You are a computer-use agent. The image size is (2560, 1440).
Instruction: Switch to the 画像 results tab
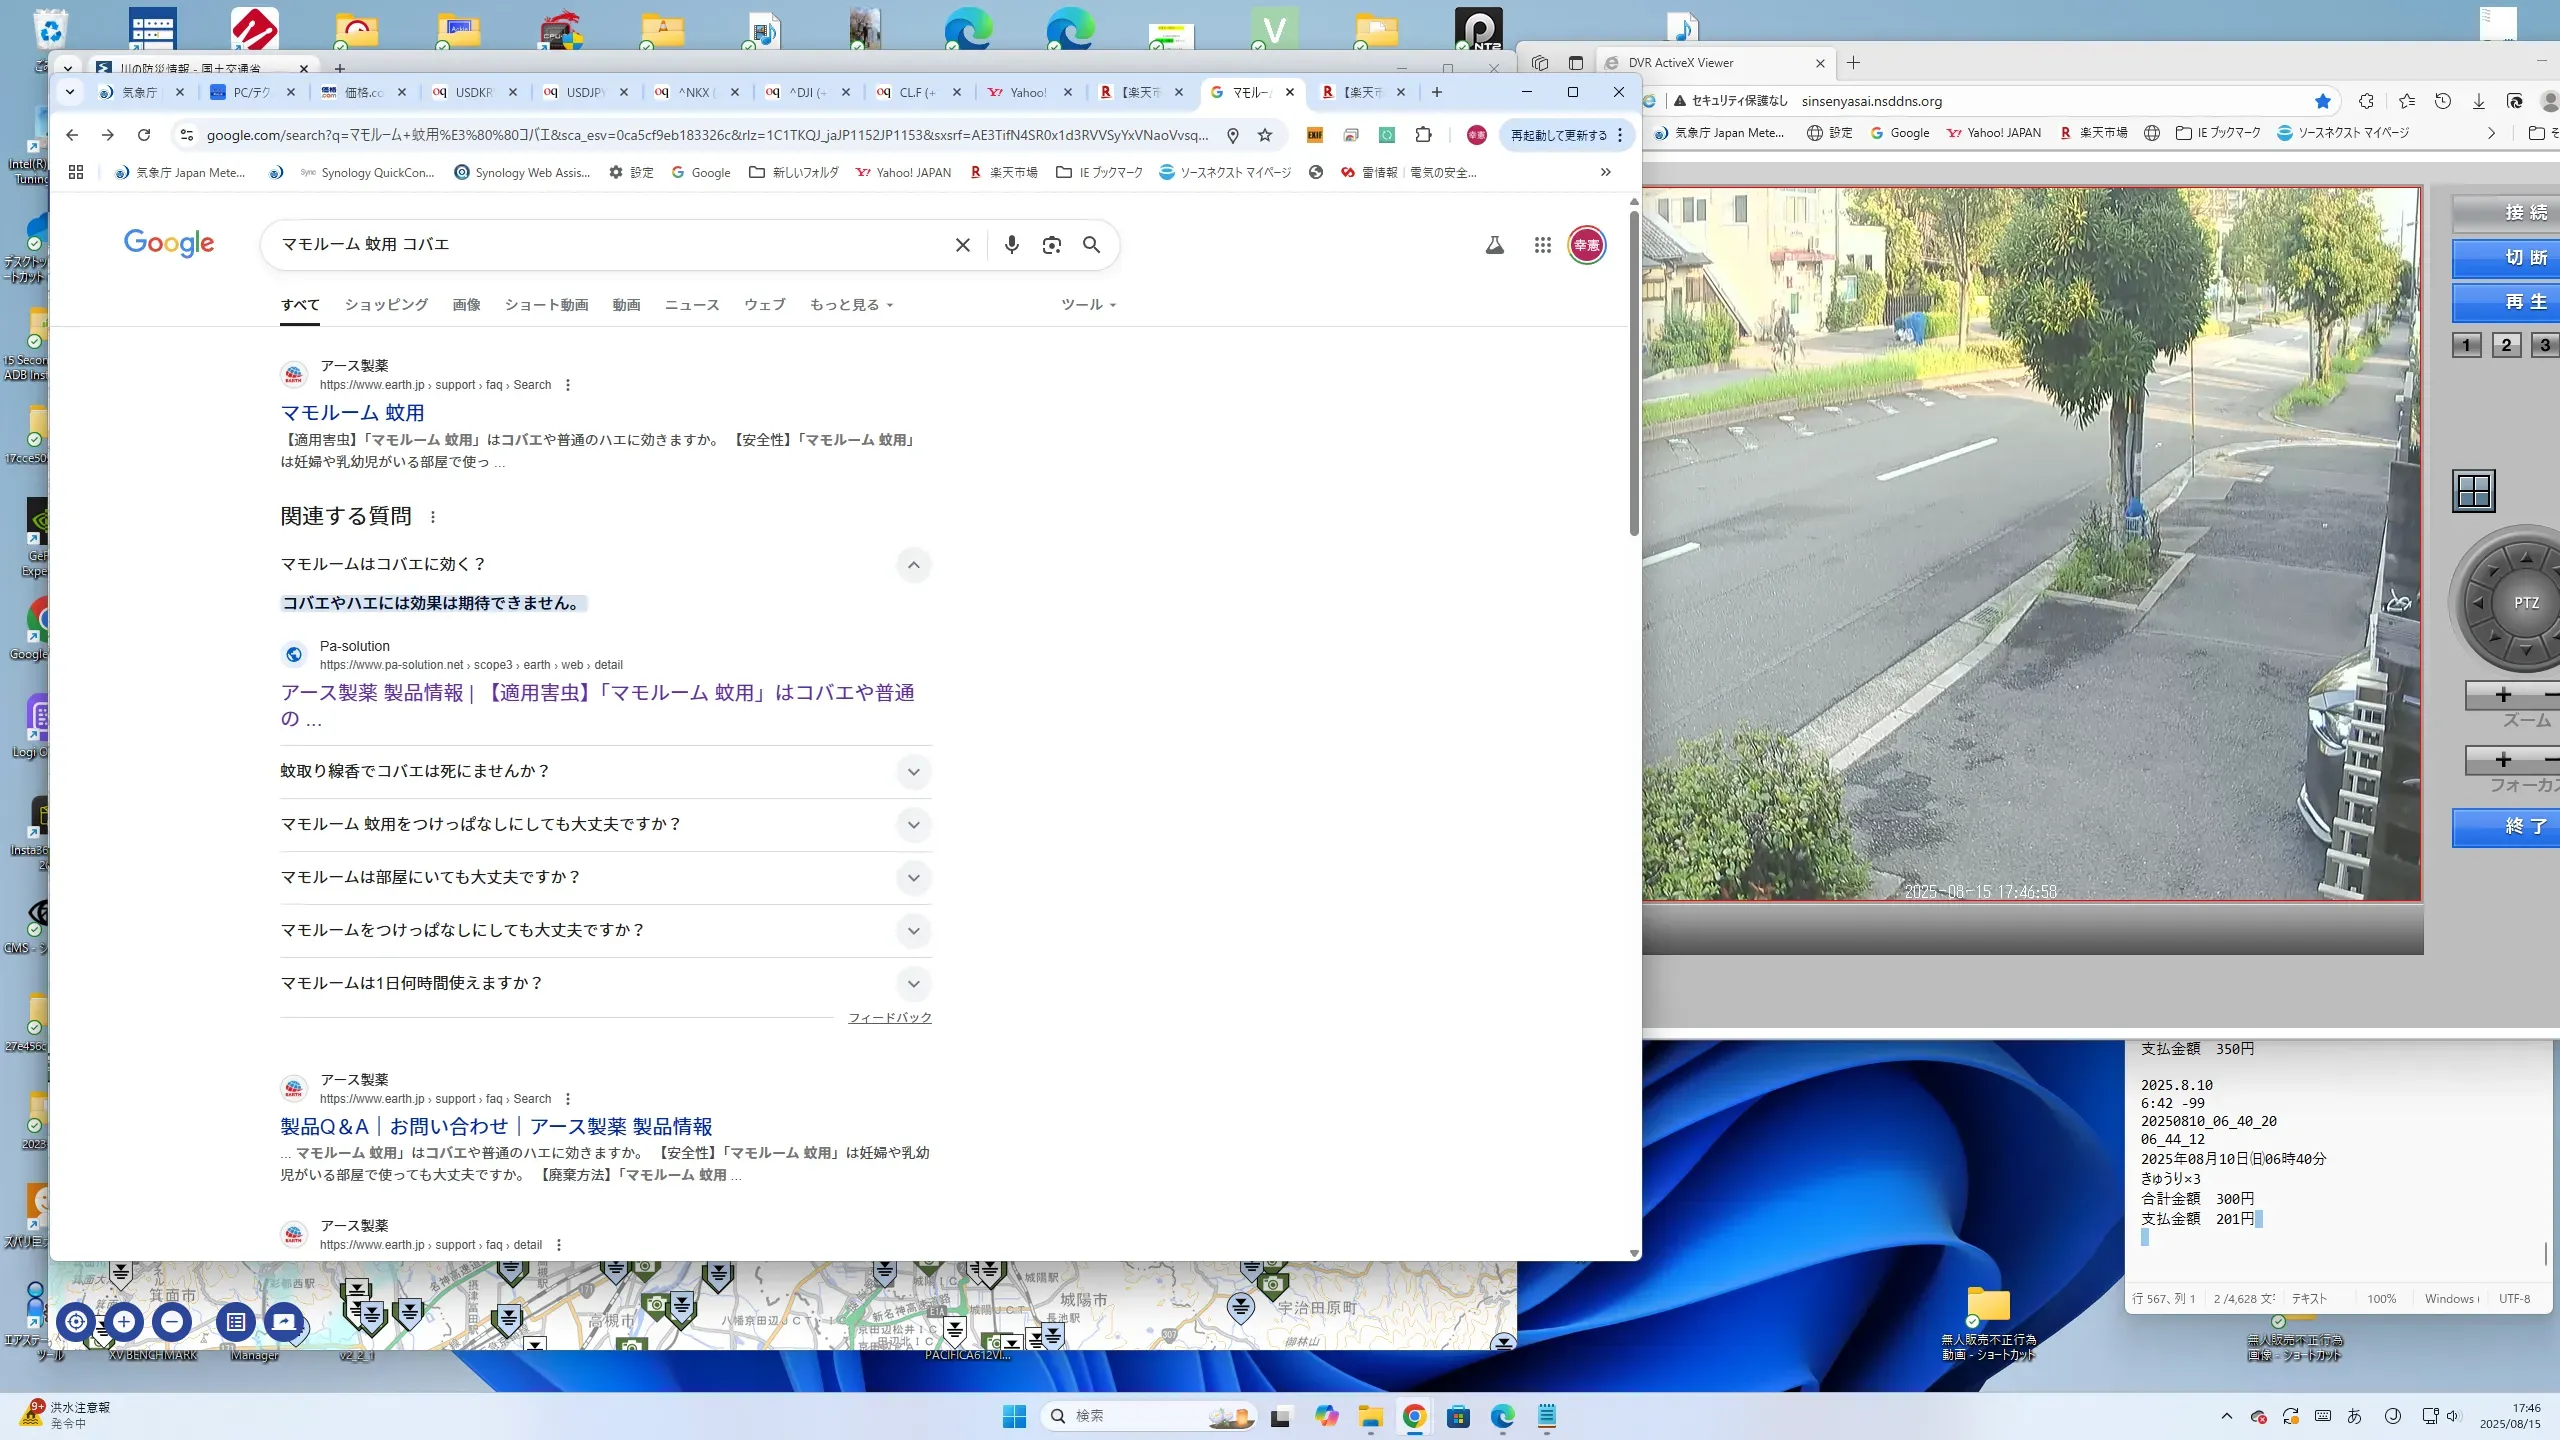coord(466,305)
